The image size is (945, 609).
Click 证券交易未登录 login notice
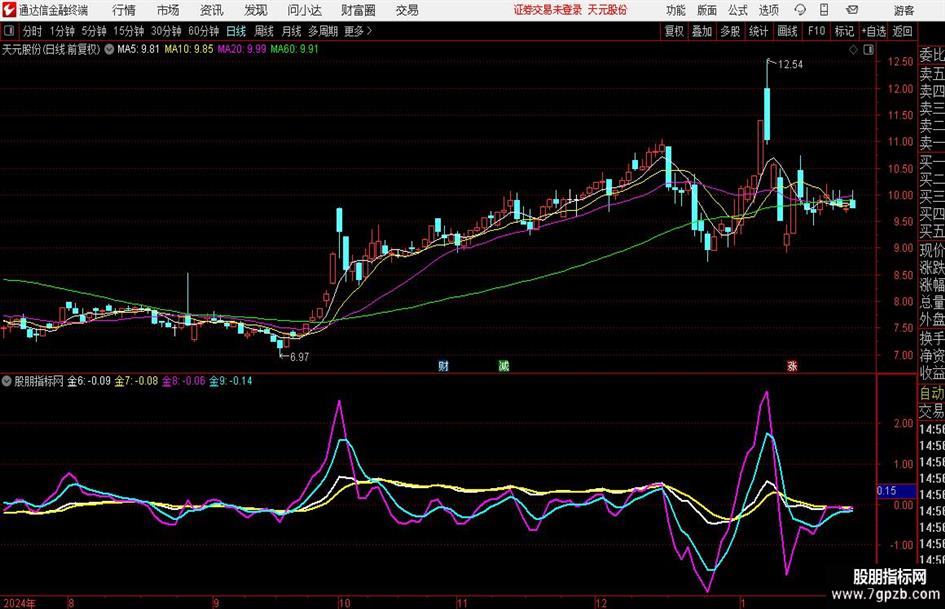tap(548, 10)
